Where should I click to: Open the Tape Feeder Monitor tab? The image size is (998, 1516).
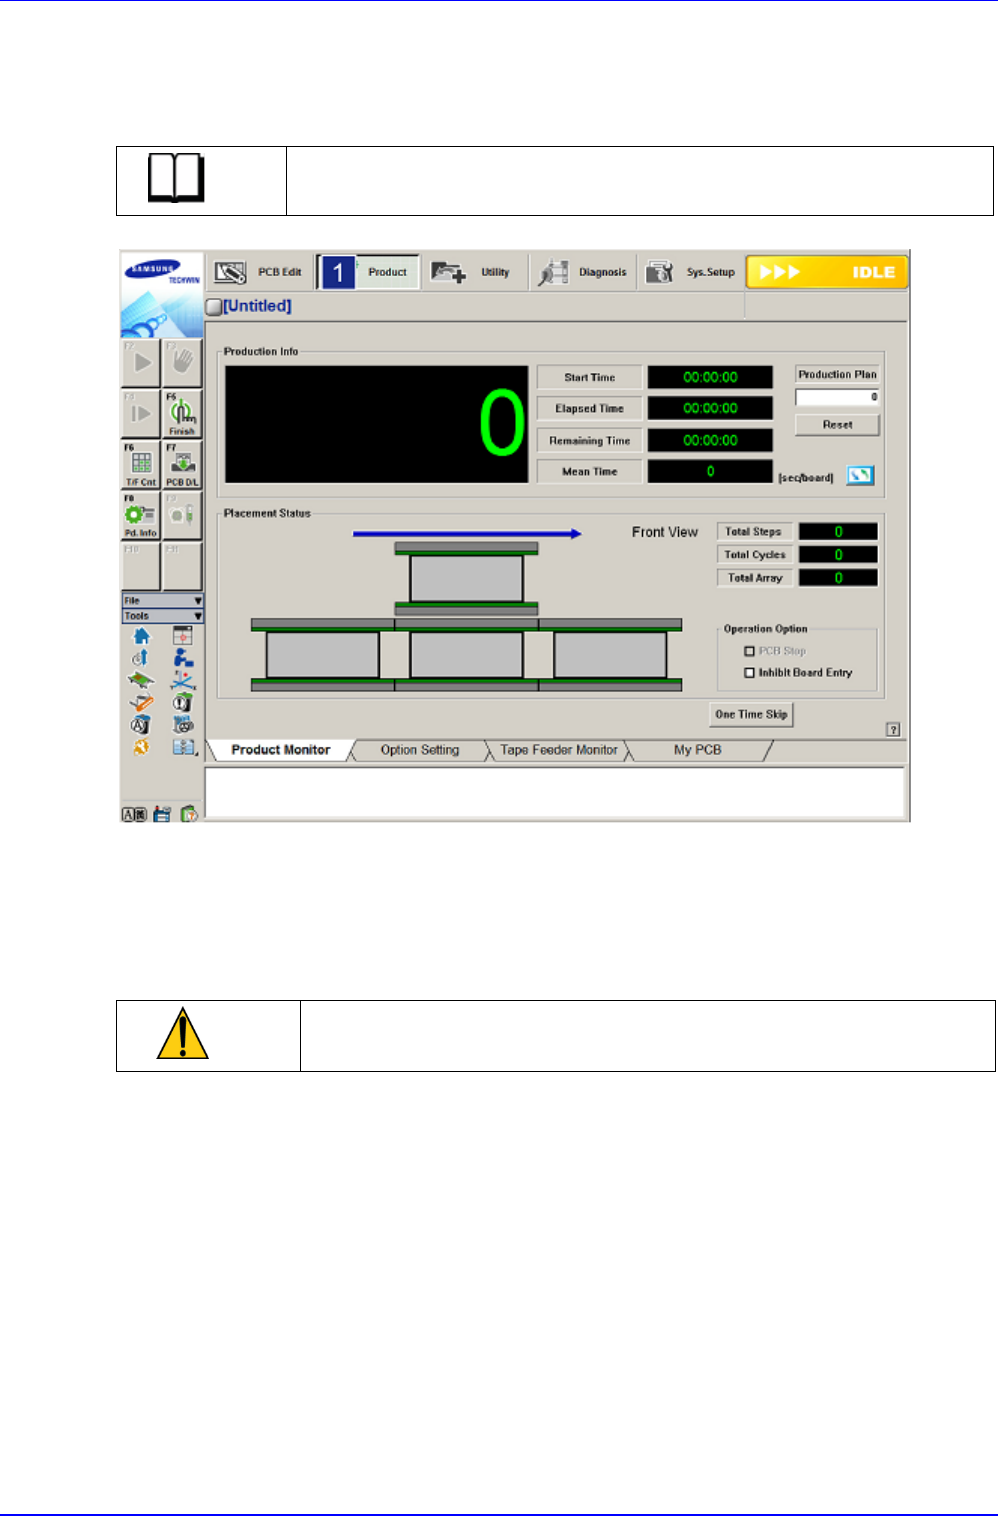tap(559, 750)
